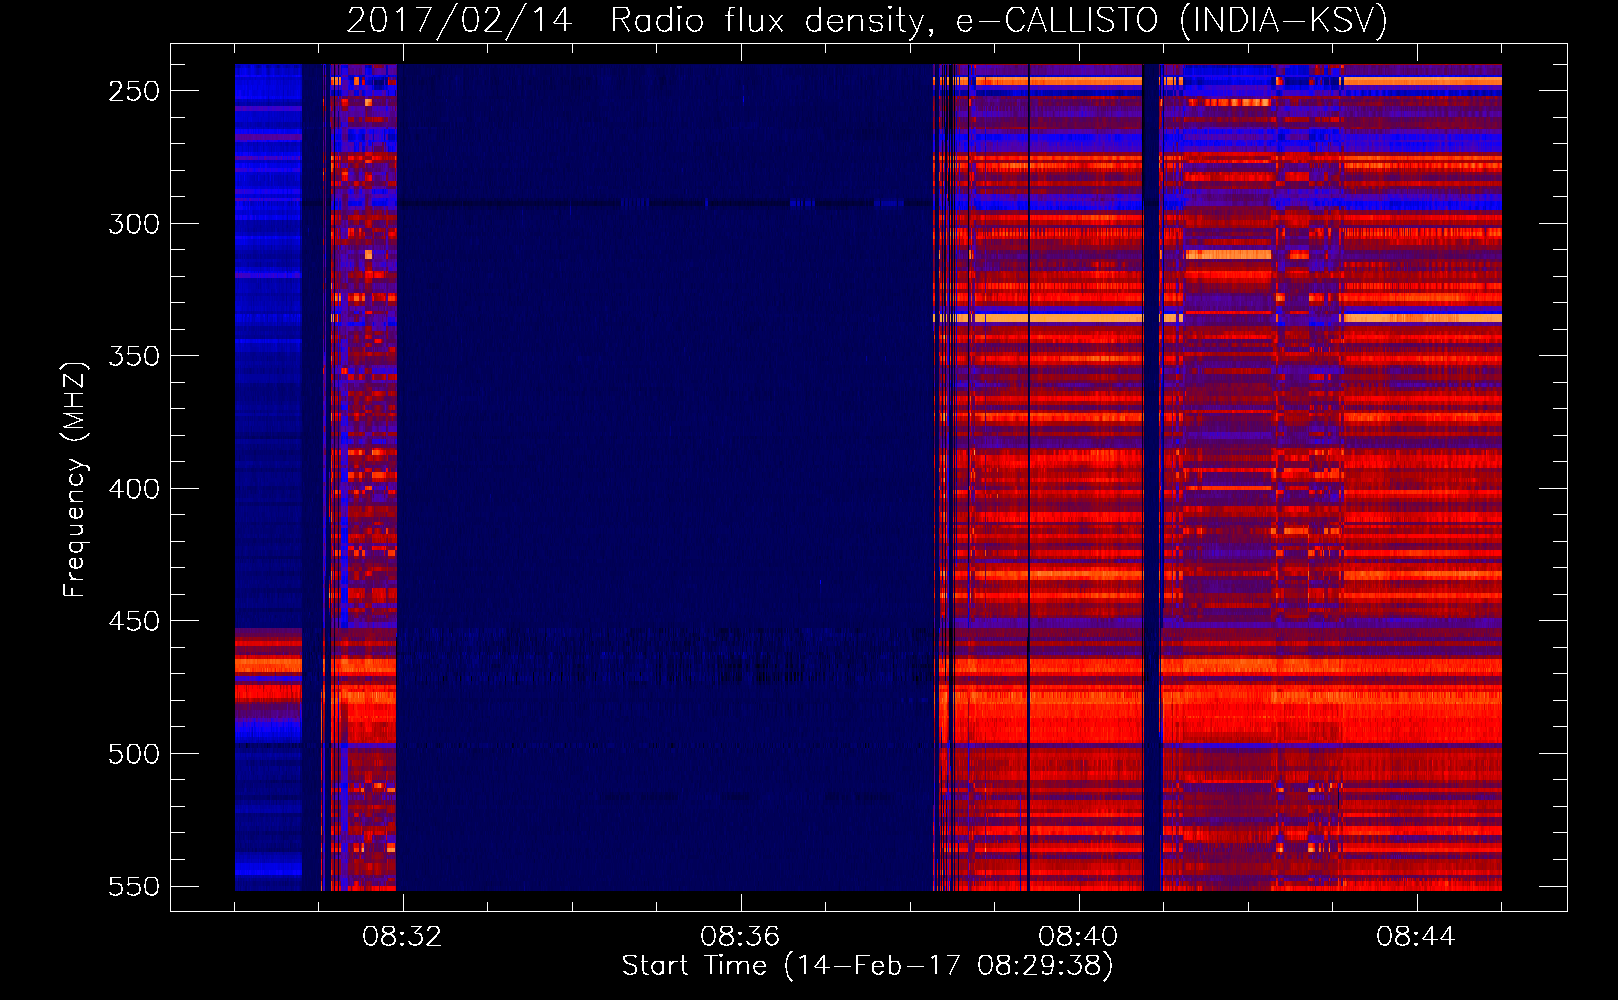Click the 08:32 time tick label
Screen dimensions: 1618x1000
pyautogui.click(x=402, y=937)
